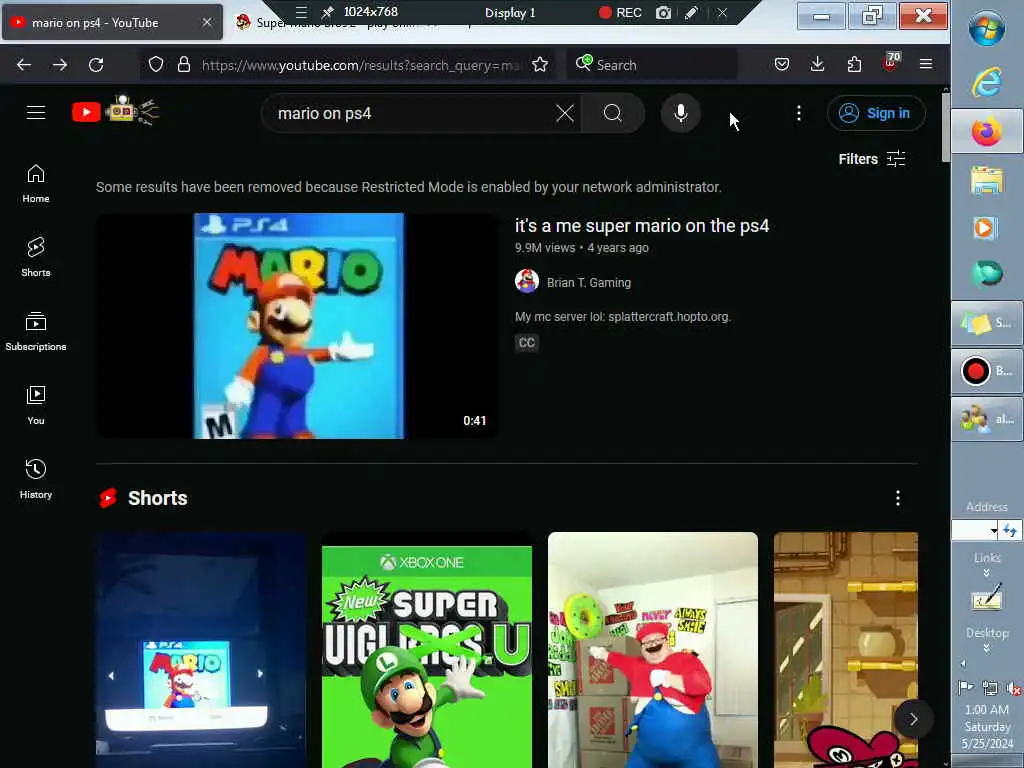This screenshot has width=1024, height=768.
Task: Expand the Links toolbar chevron
Action: coord(987,573)
